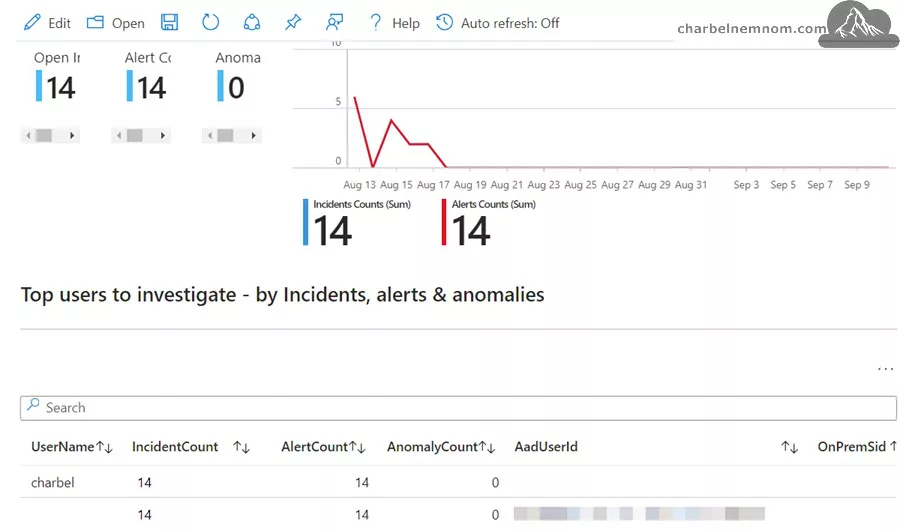Click the share/recycle workbook icon
Image resolution: width=900 pixels, height=530 pixels.
(x=252, y=22)
